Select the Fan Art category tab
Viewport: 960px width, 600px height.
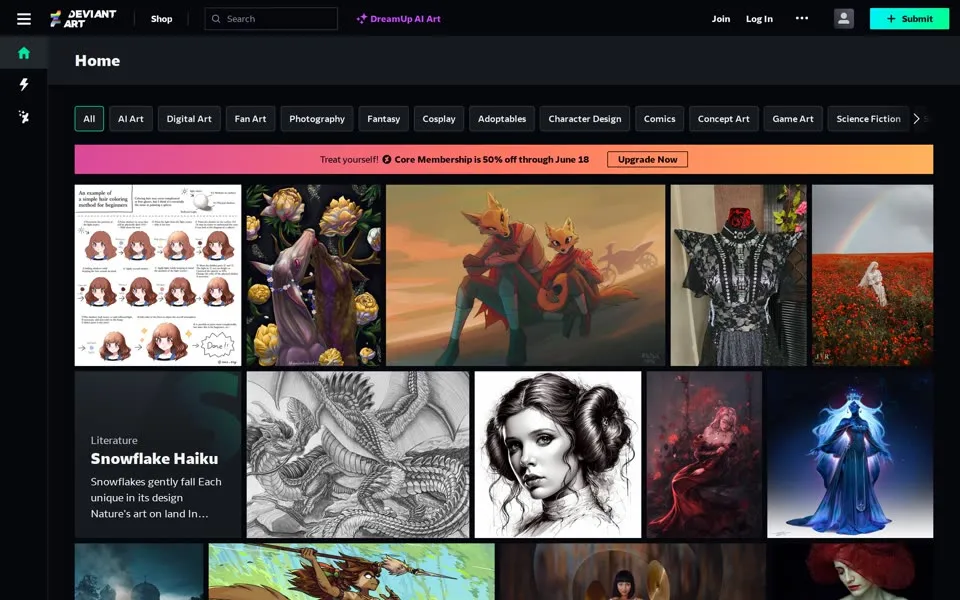point(250,119)
